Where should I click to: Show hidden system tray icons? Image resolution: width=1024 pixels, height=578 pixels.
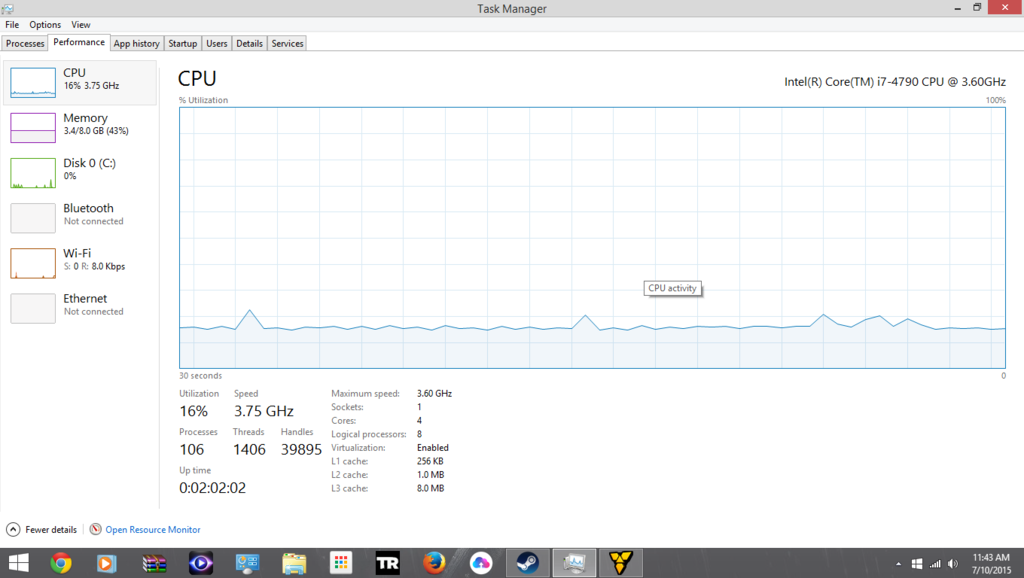click(897, 563)
